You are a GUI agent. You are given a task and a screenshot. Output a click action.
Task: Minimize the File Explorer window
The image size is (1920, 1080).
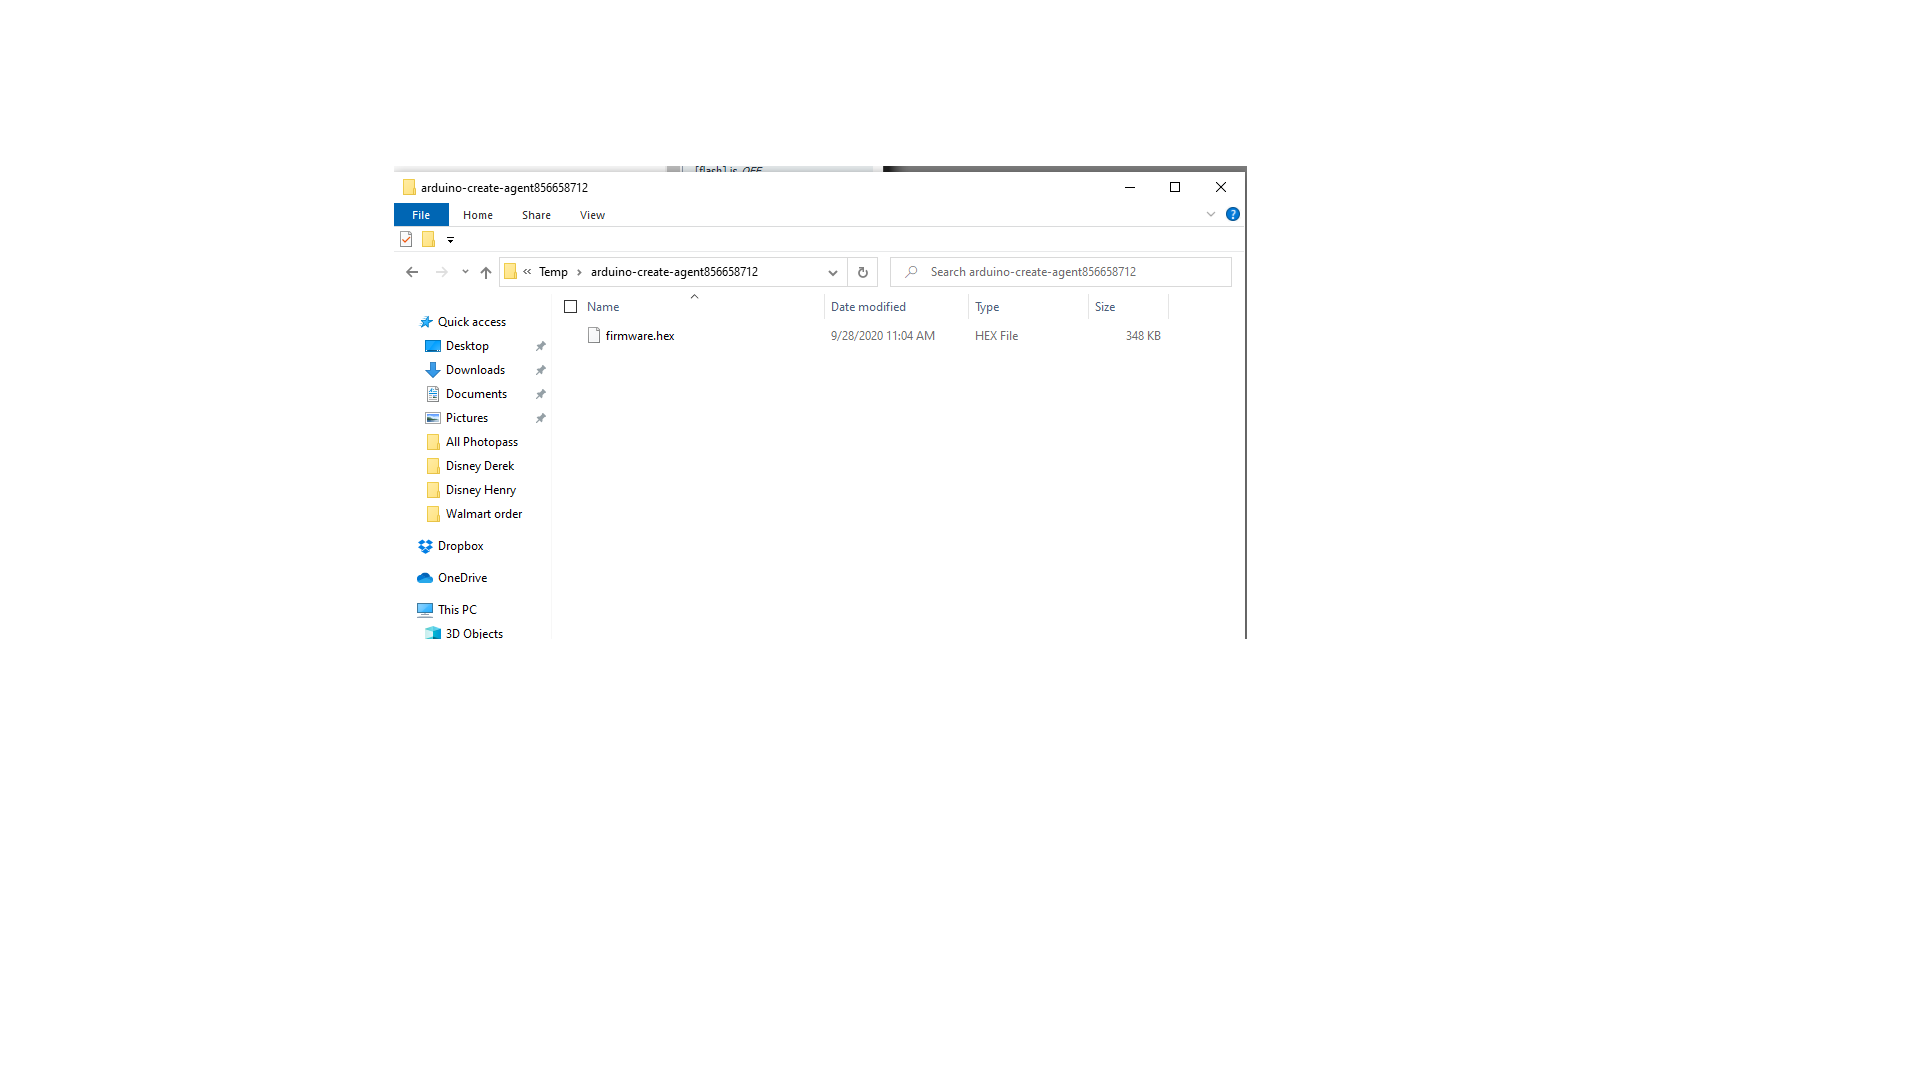pyautogui.click(x=1130, y=187)
